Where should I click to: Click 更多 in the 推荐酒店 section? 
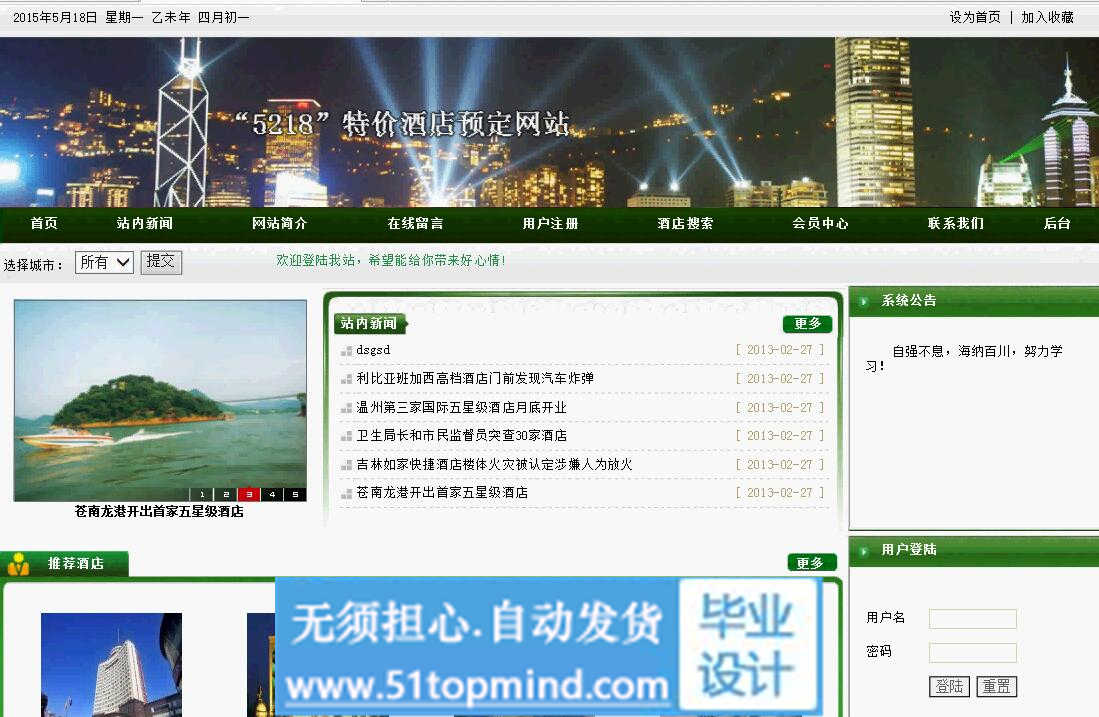812,563
